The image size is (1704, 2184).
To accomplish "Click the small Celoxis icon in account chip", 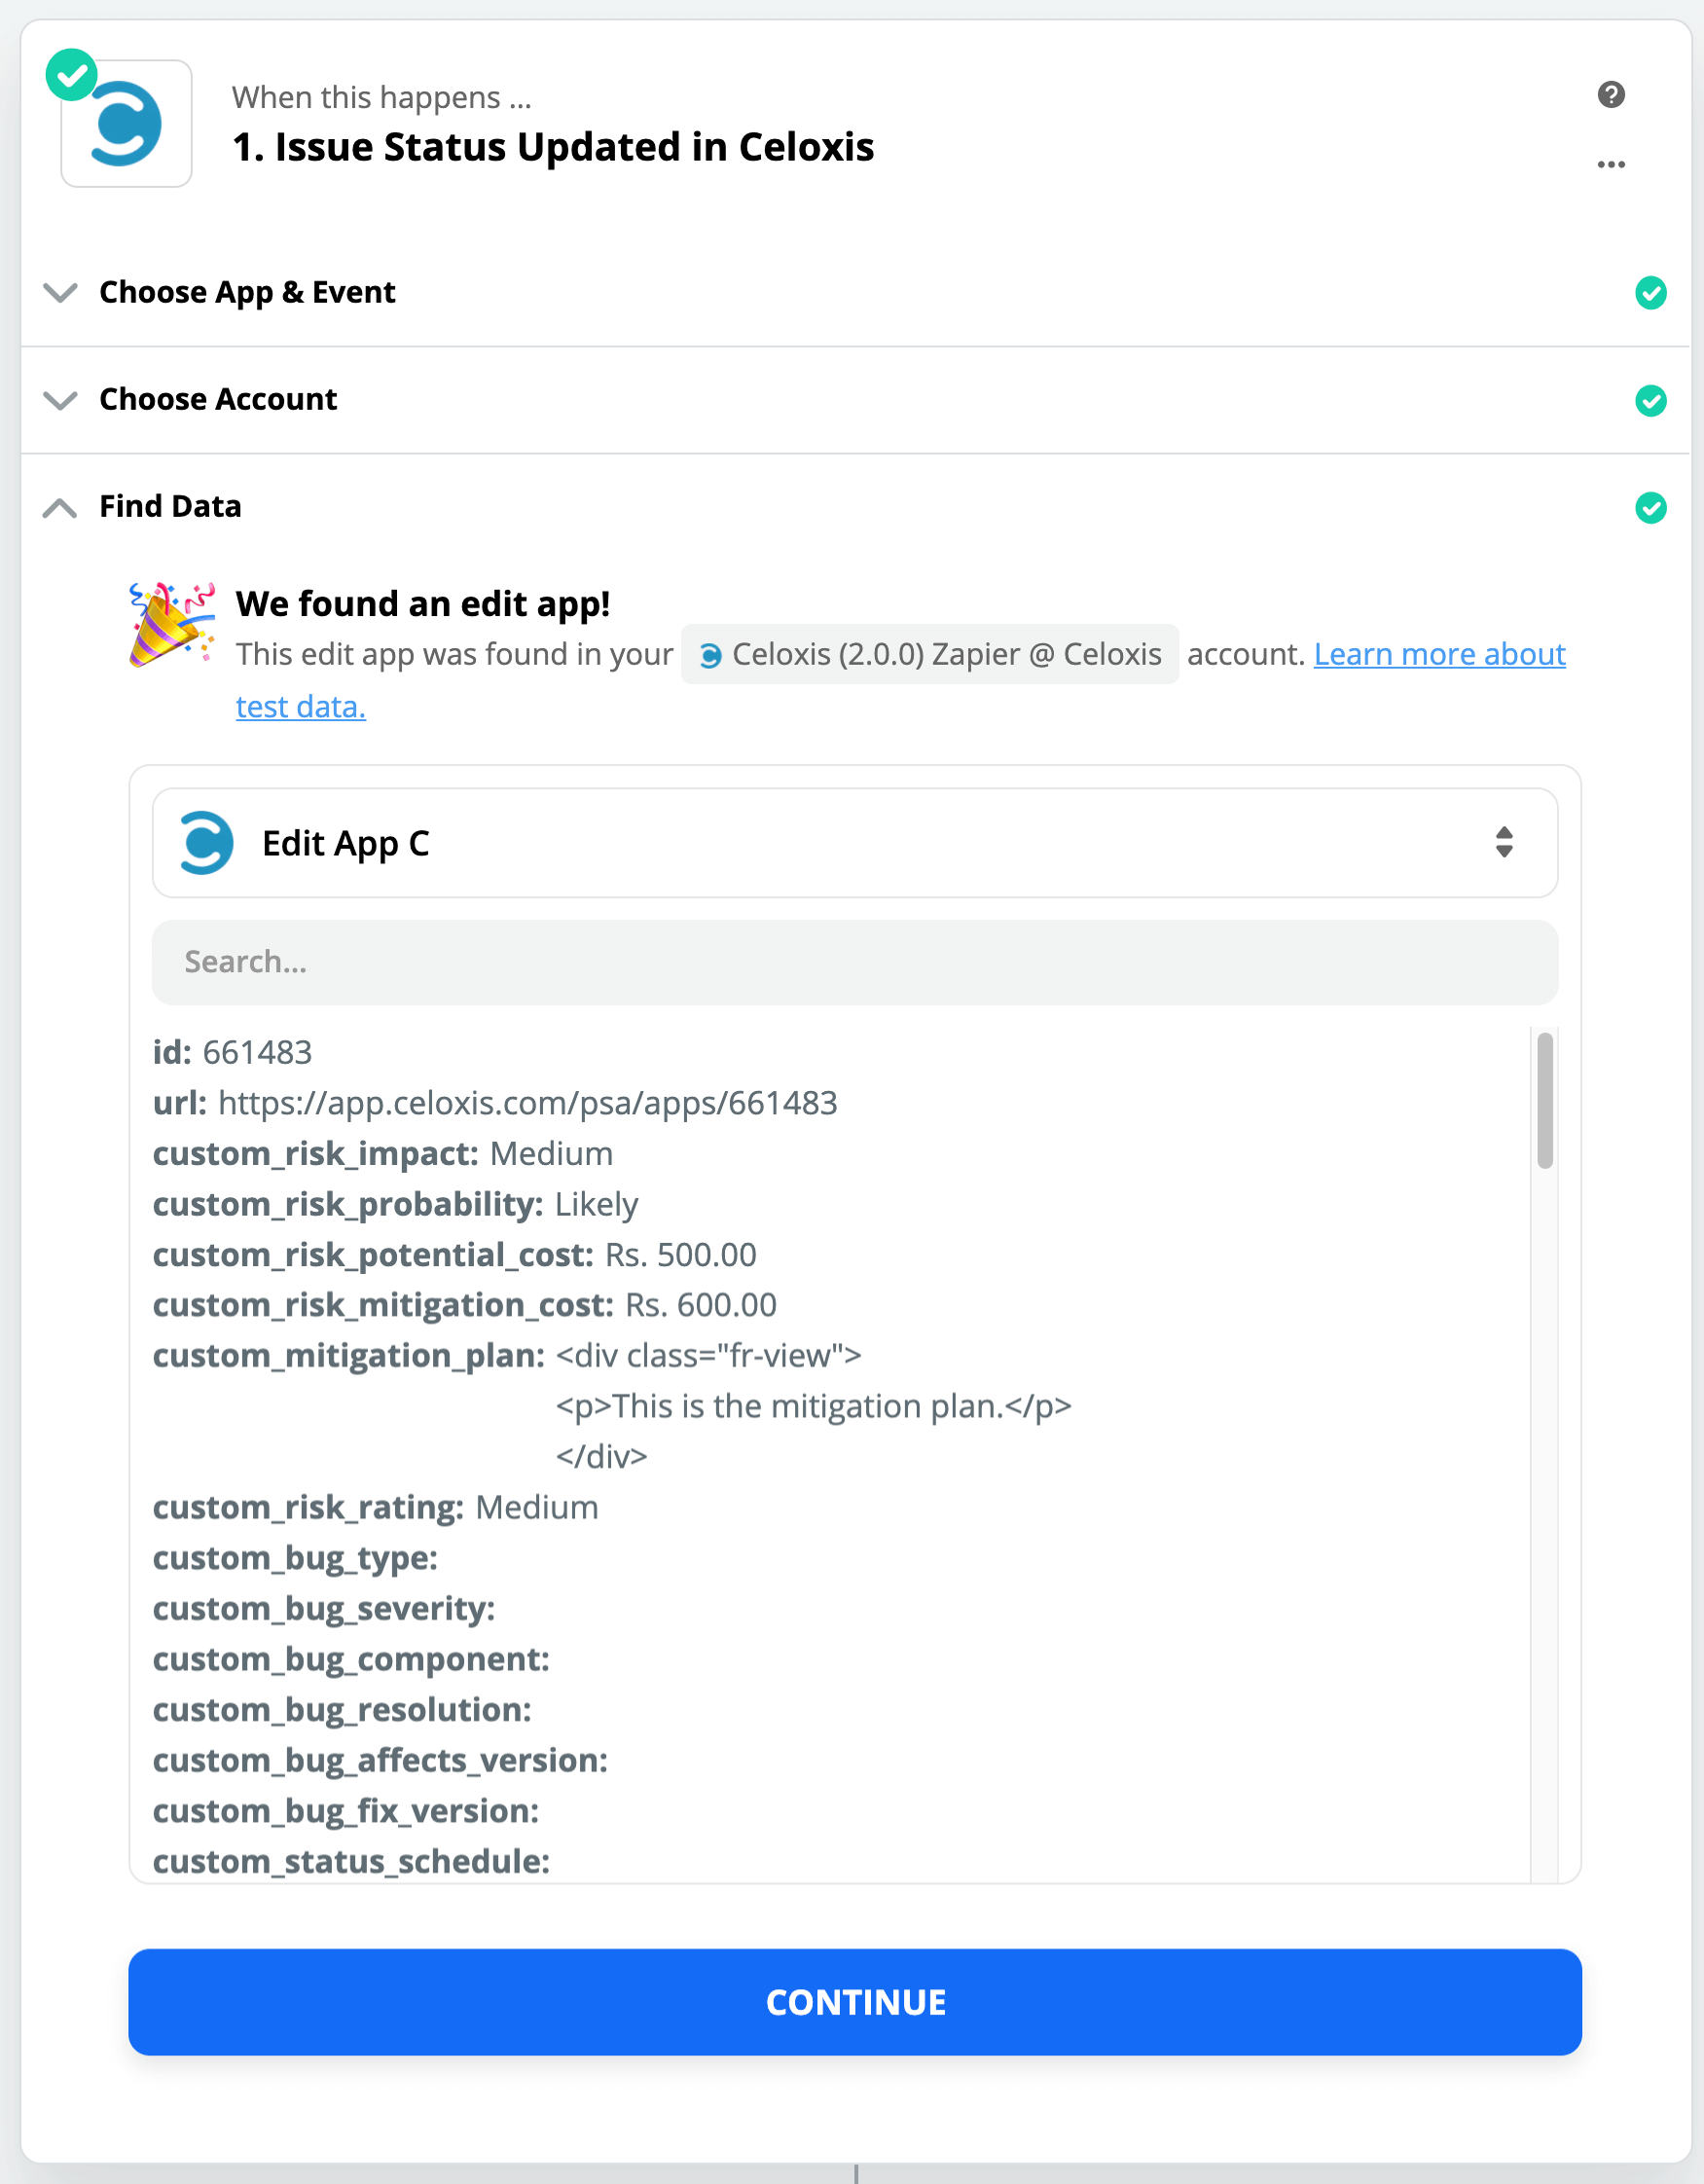I will coord(710,656).
